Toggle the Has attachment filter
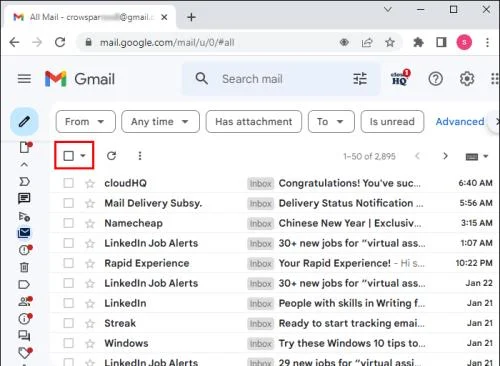The width and height of the screenshot is (500, 366). pos(254,122)
